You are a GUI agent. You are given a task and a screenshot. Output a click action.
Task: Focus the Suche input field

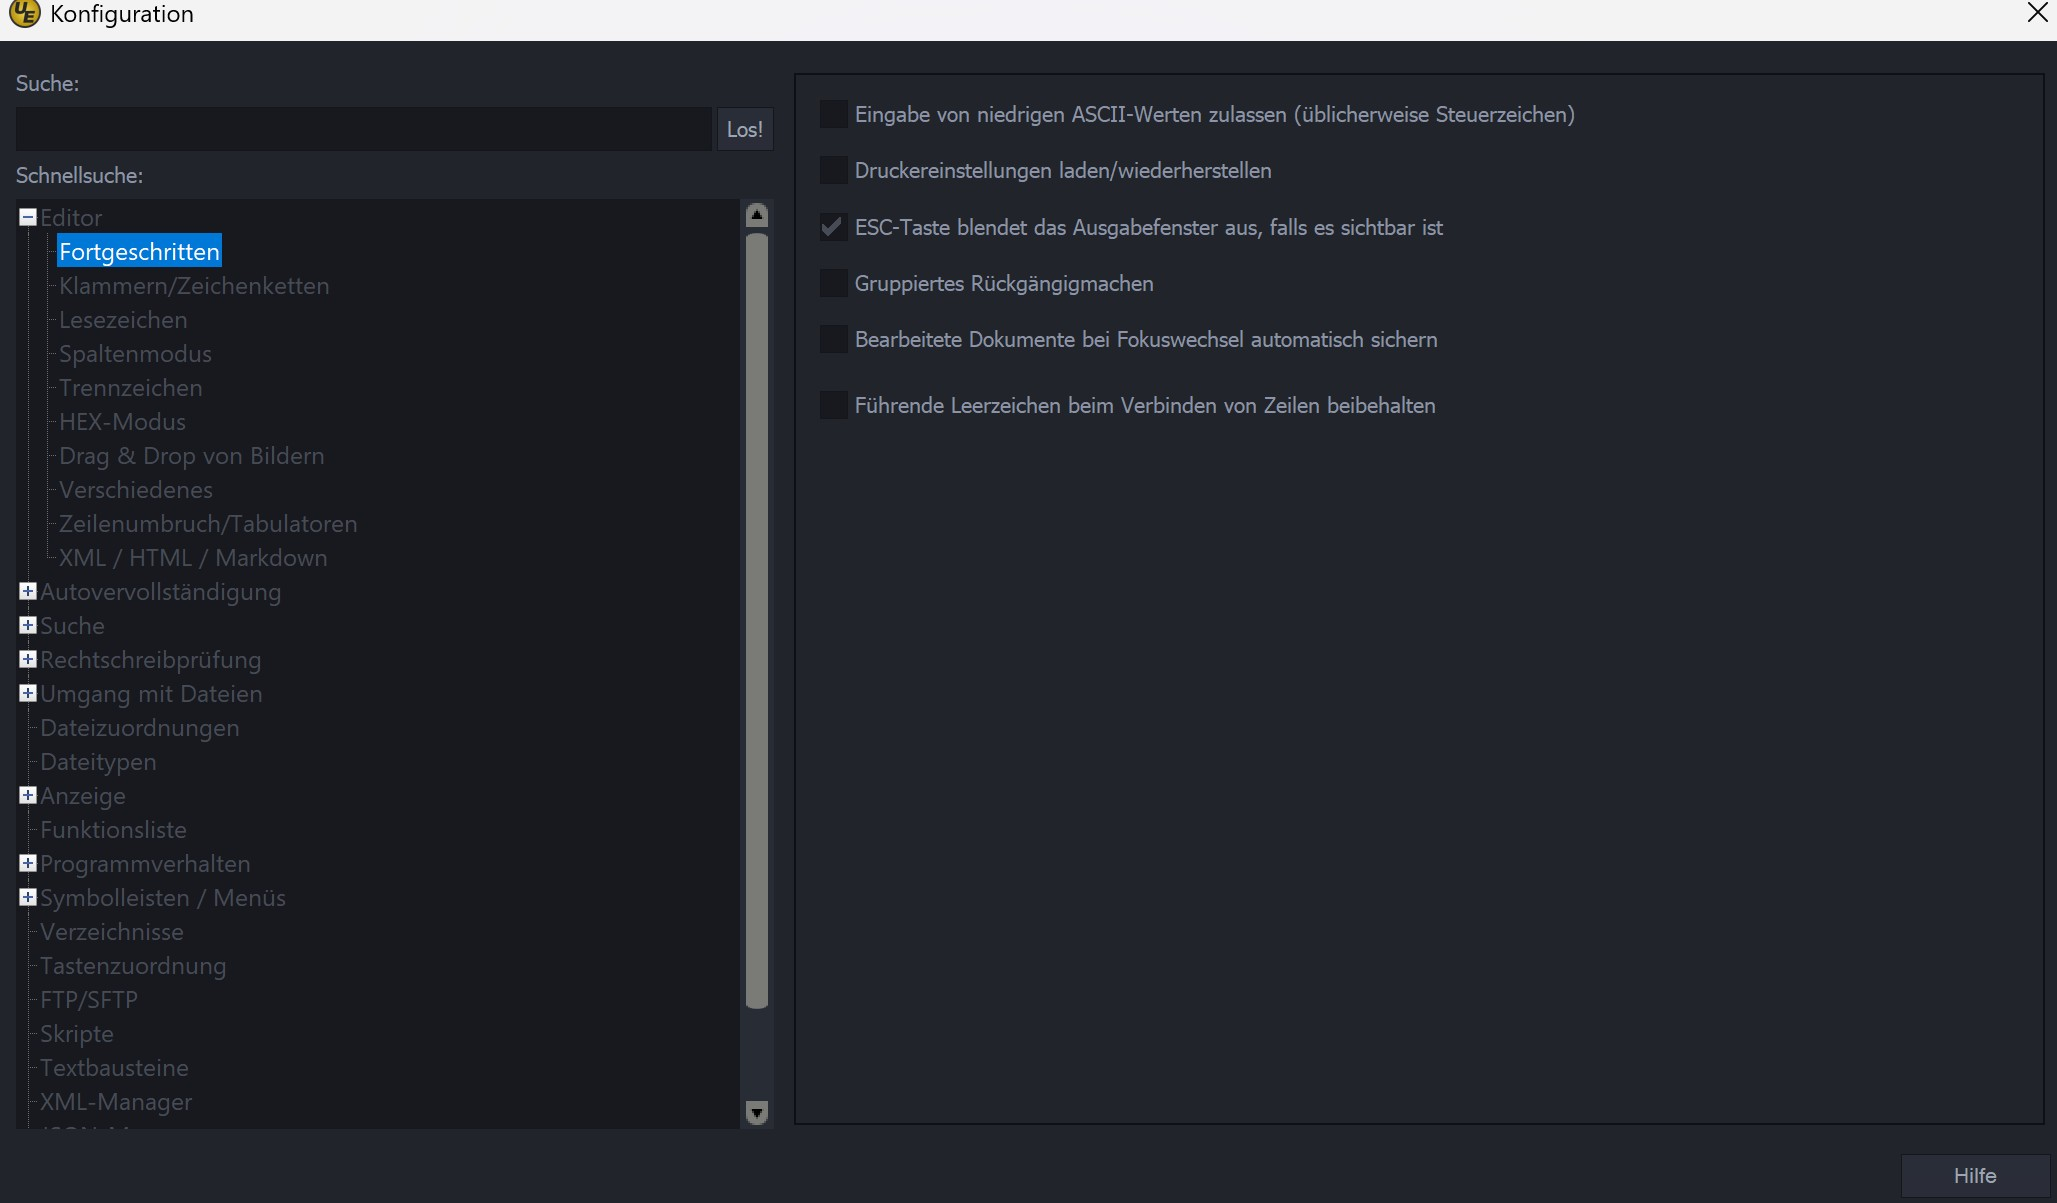364,129
